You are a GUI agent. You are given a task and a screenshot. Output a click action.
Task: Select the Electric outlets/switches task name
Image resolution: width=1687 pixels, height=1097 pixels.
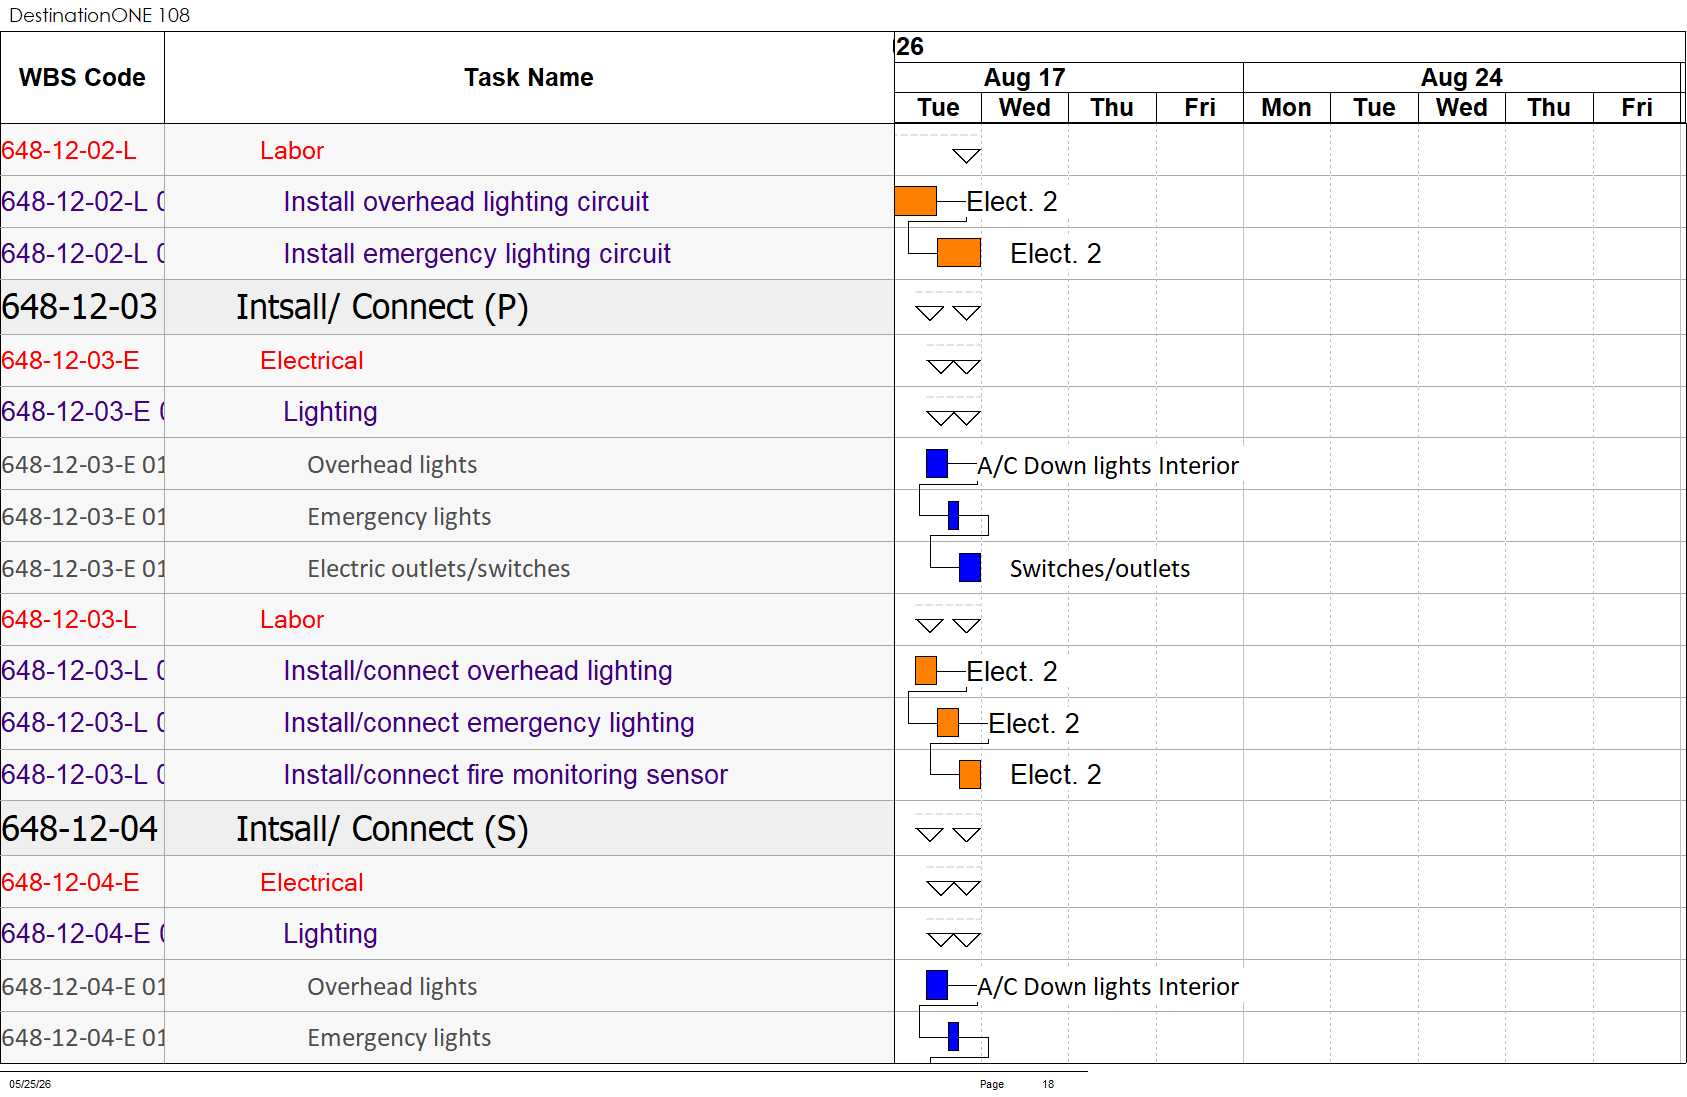(438, 569)
